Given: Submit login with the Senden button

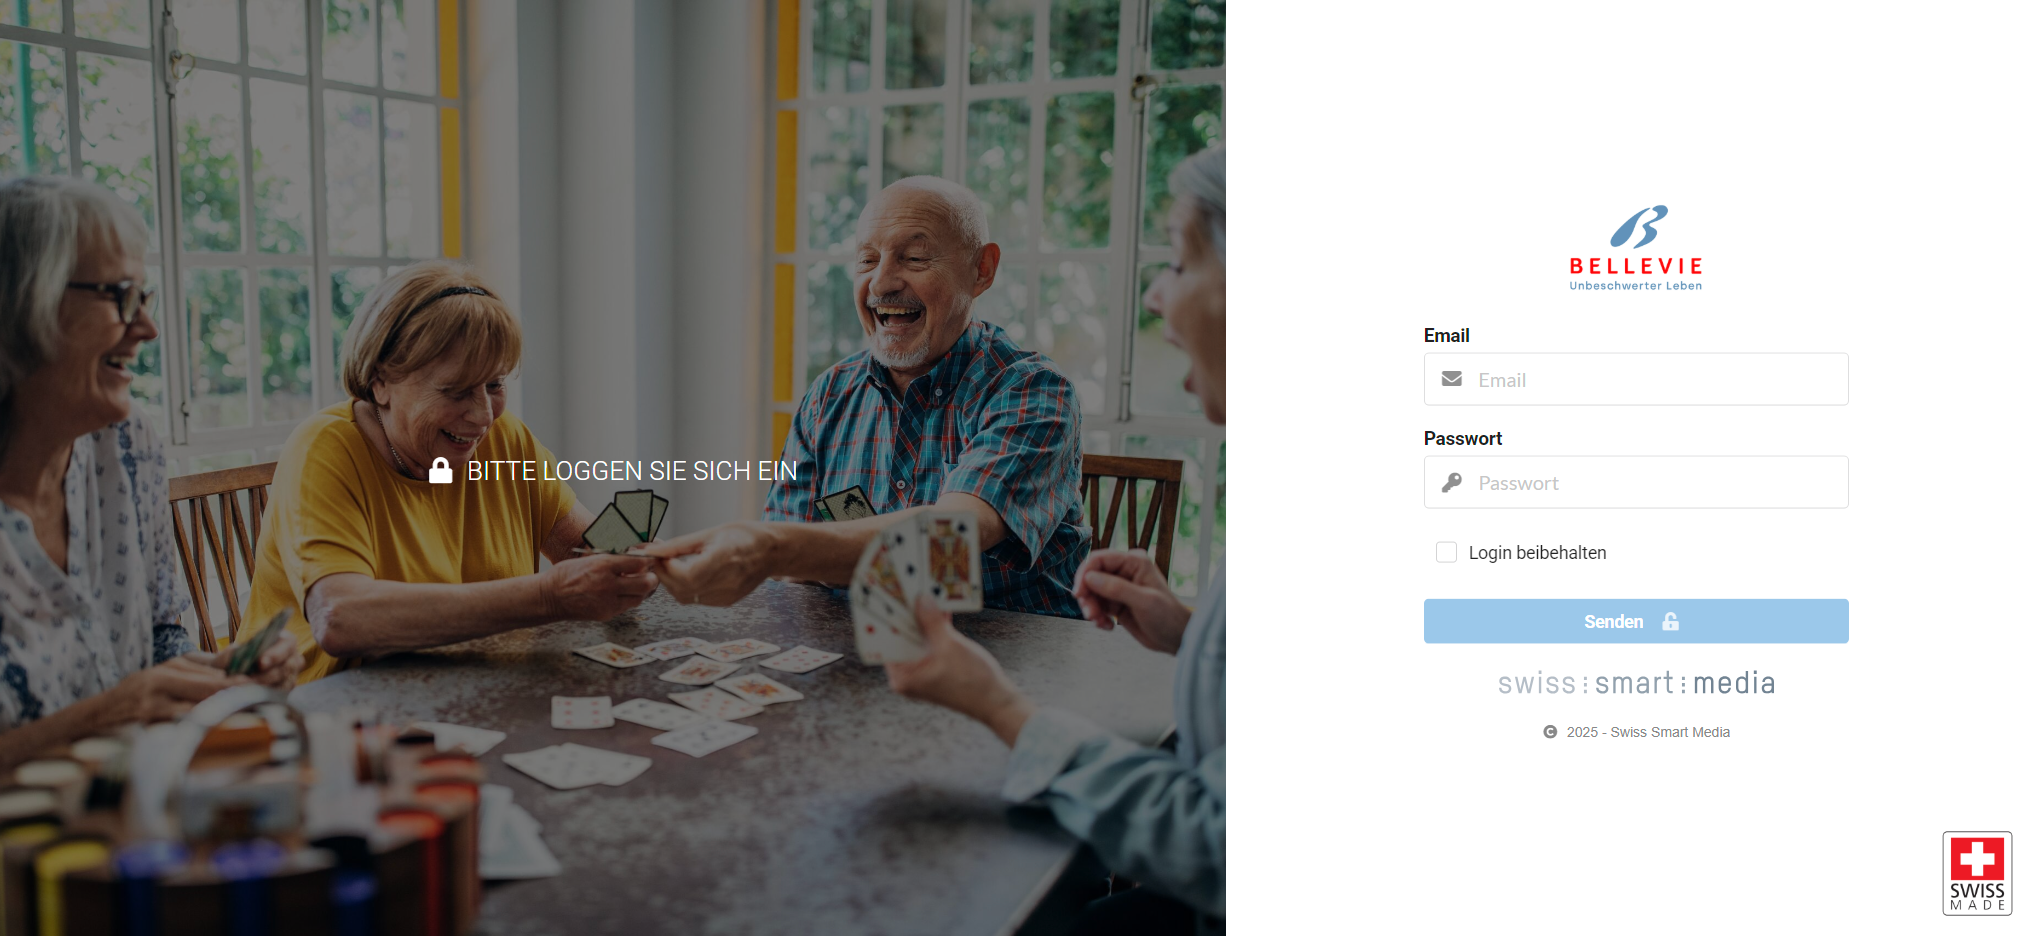Looking at the screenshot, I should pos(1636,621).
